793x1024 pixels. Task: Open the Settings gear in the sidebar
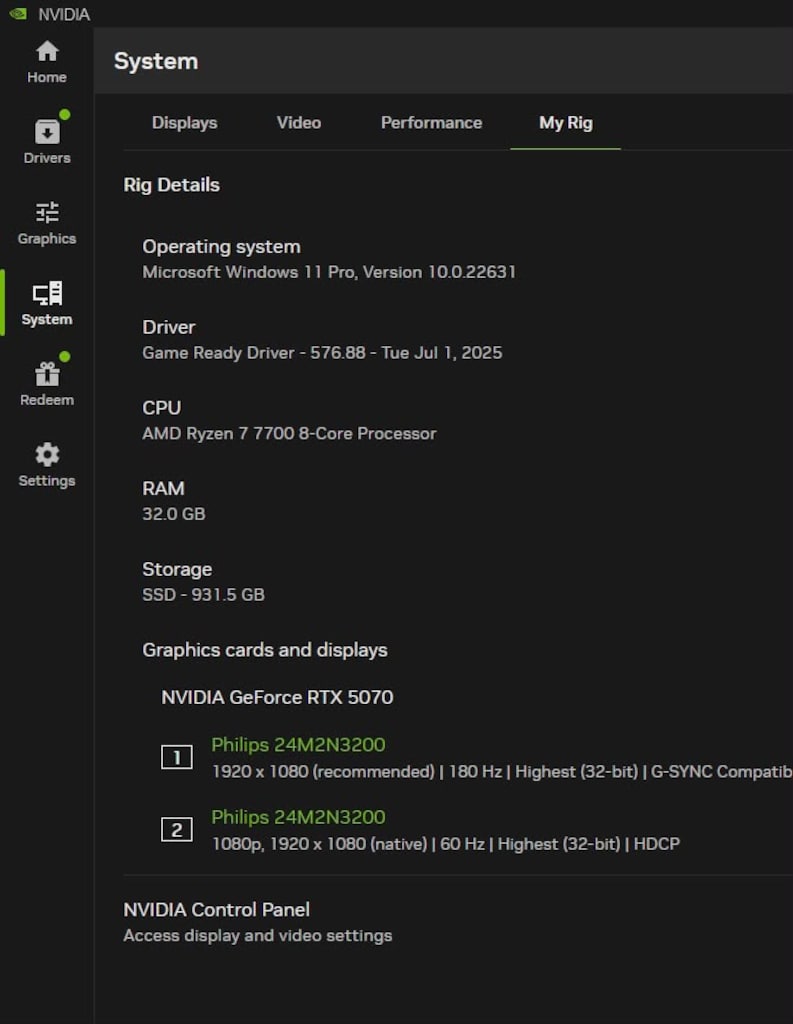point(46,465)
